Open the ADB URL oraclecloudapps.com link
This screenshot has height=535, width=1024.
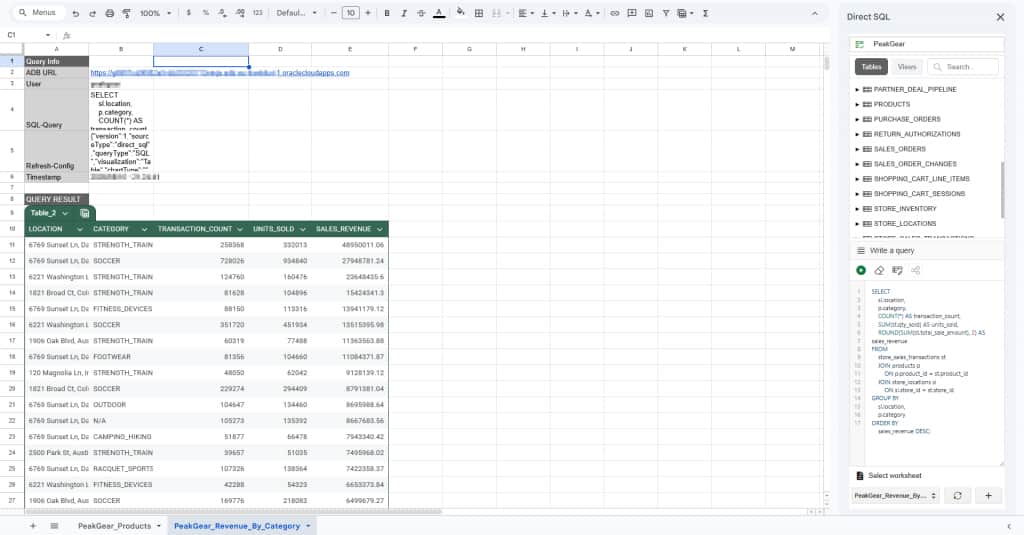(x=219, y=73)
